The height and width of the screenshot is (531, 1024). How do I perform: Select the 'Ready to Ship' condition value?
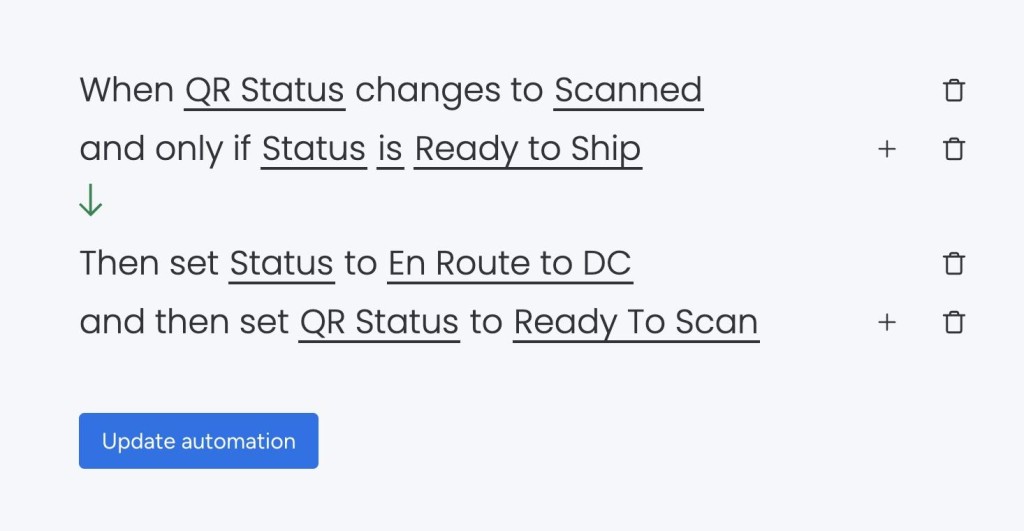[x=527, y=150]
